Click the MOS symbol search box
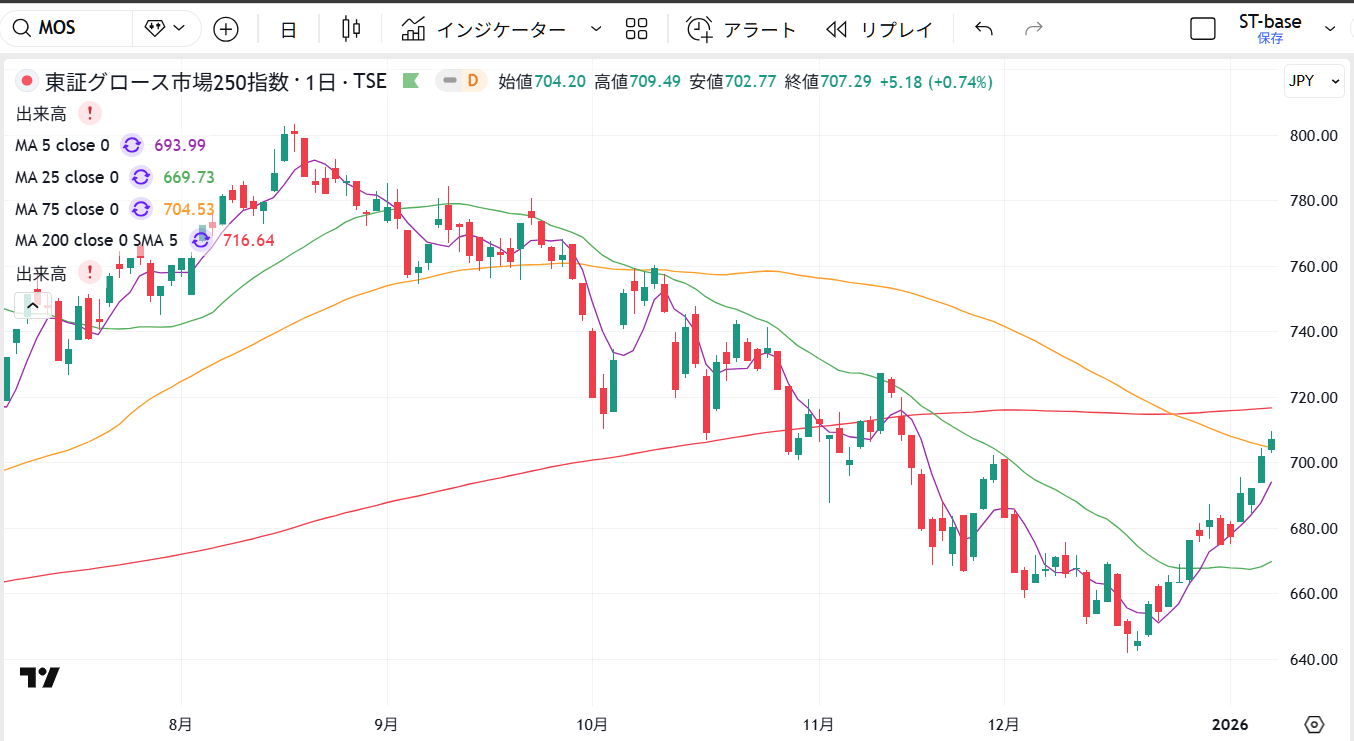This screenshot has height=741, width=1354. point(70,29)
